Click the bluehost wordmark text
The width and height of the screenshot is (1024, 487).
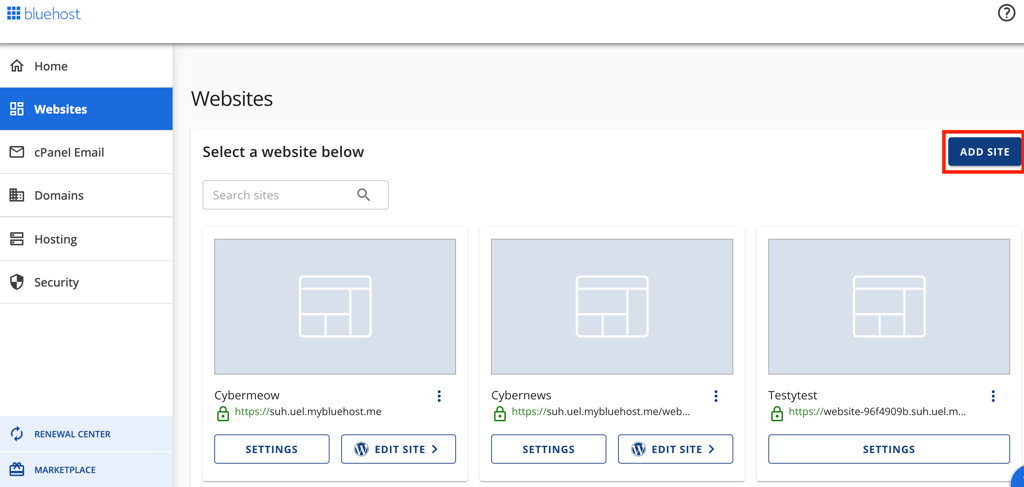(x=53, y=14)
